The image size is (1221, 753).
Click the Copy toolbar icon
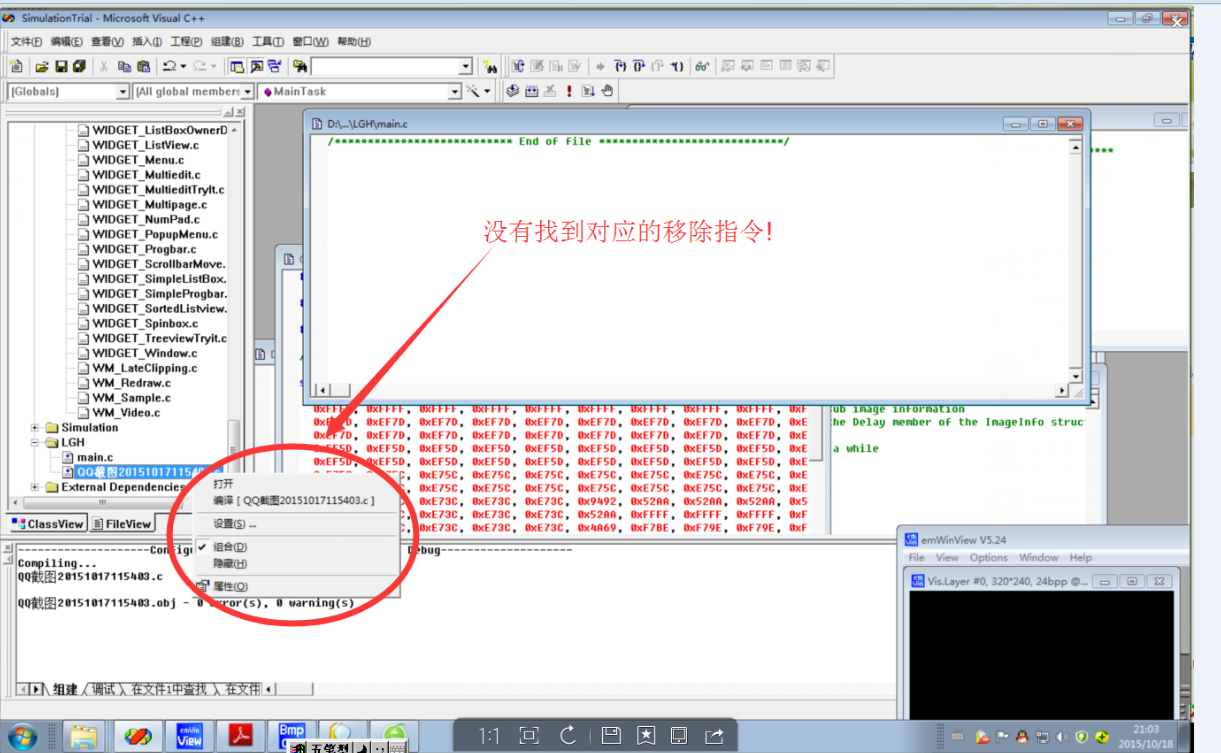click(124, 67)
